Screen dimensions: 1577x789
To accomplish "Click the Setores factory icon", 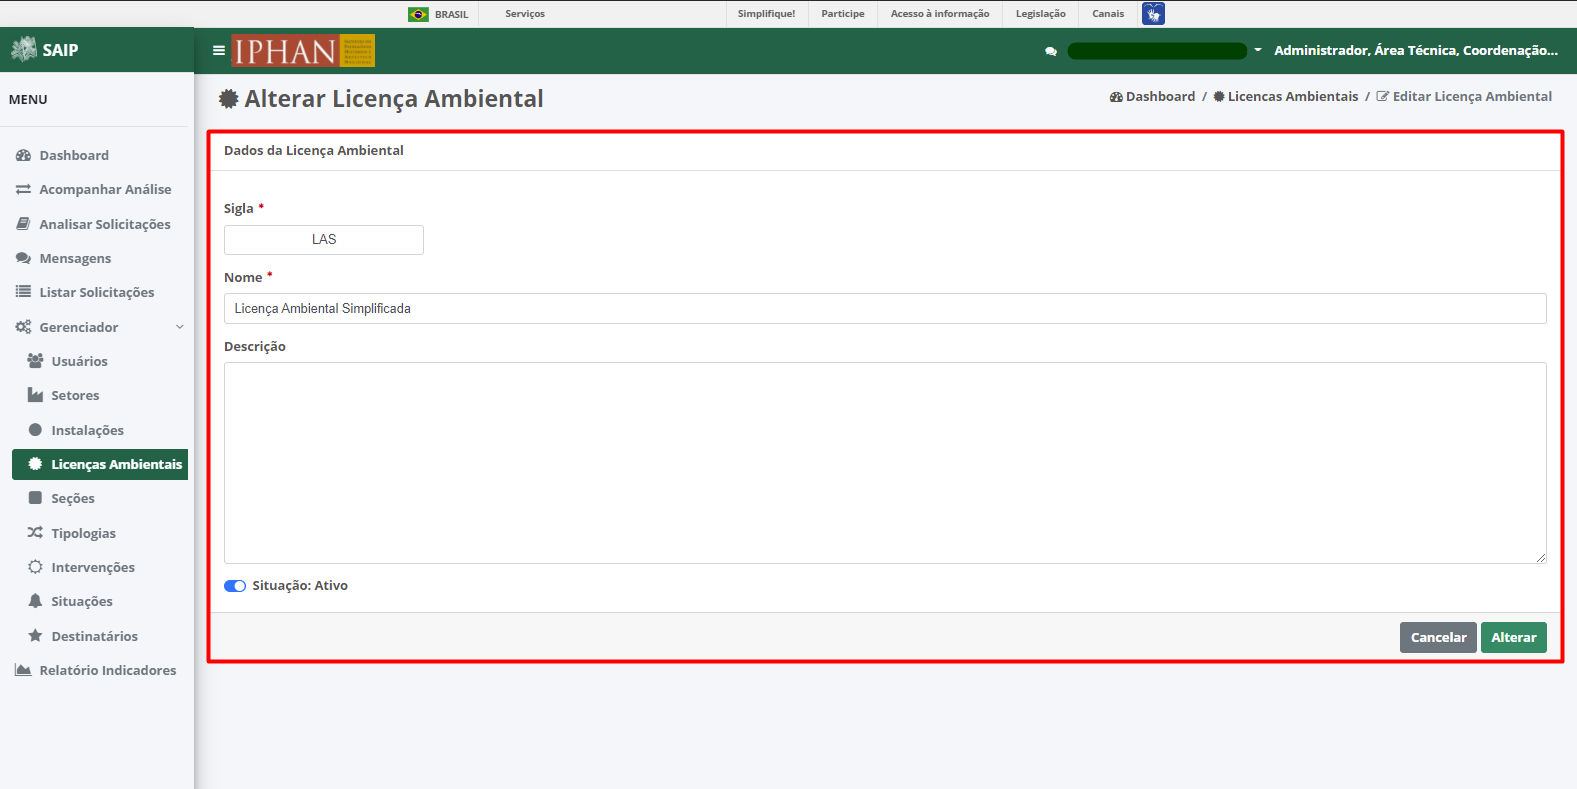I will [x=35, y=395].
